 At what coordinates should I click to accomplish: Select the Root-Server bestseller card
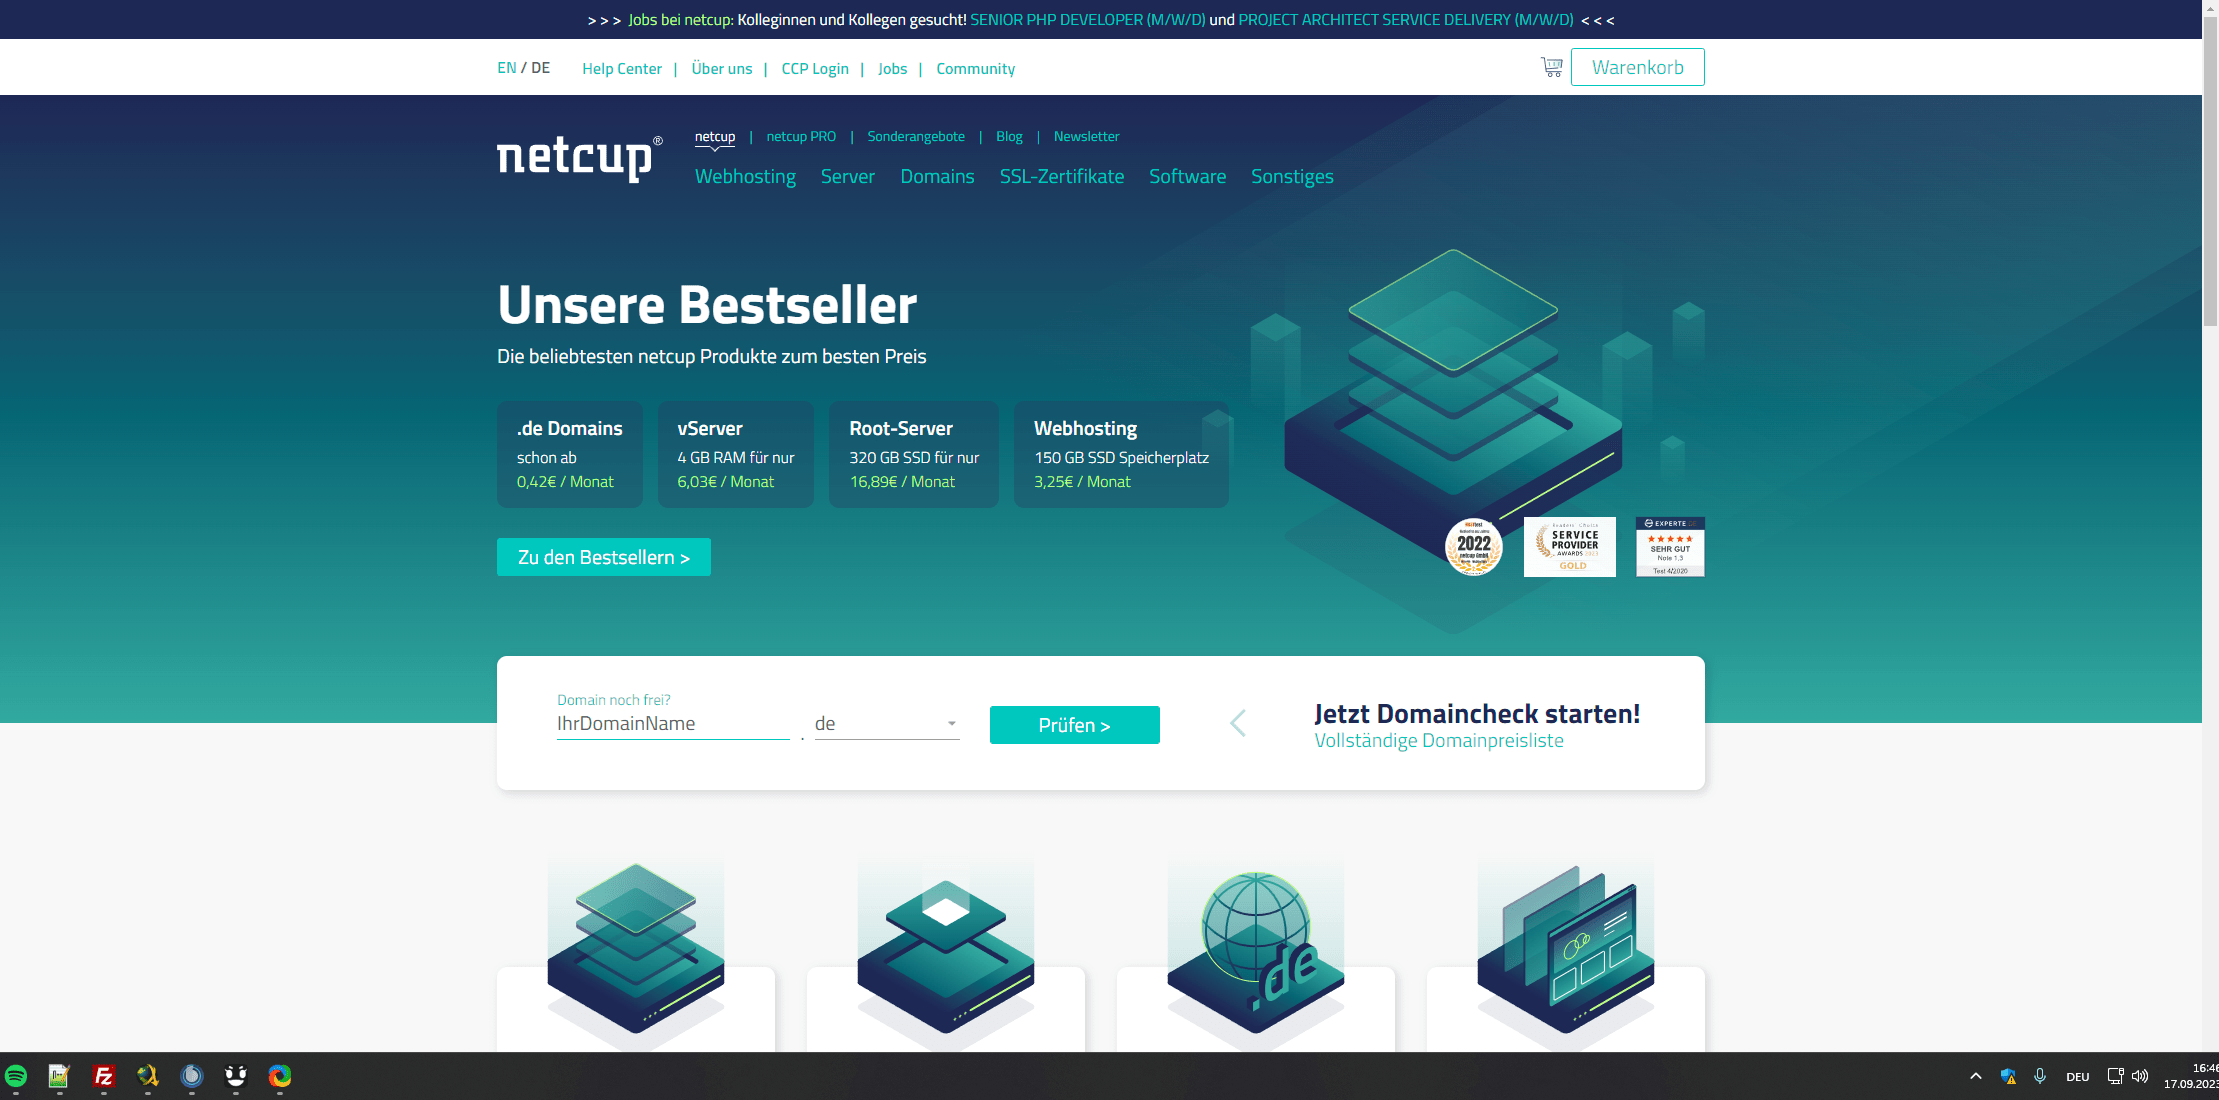click(914, 454)
